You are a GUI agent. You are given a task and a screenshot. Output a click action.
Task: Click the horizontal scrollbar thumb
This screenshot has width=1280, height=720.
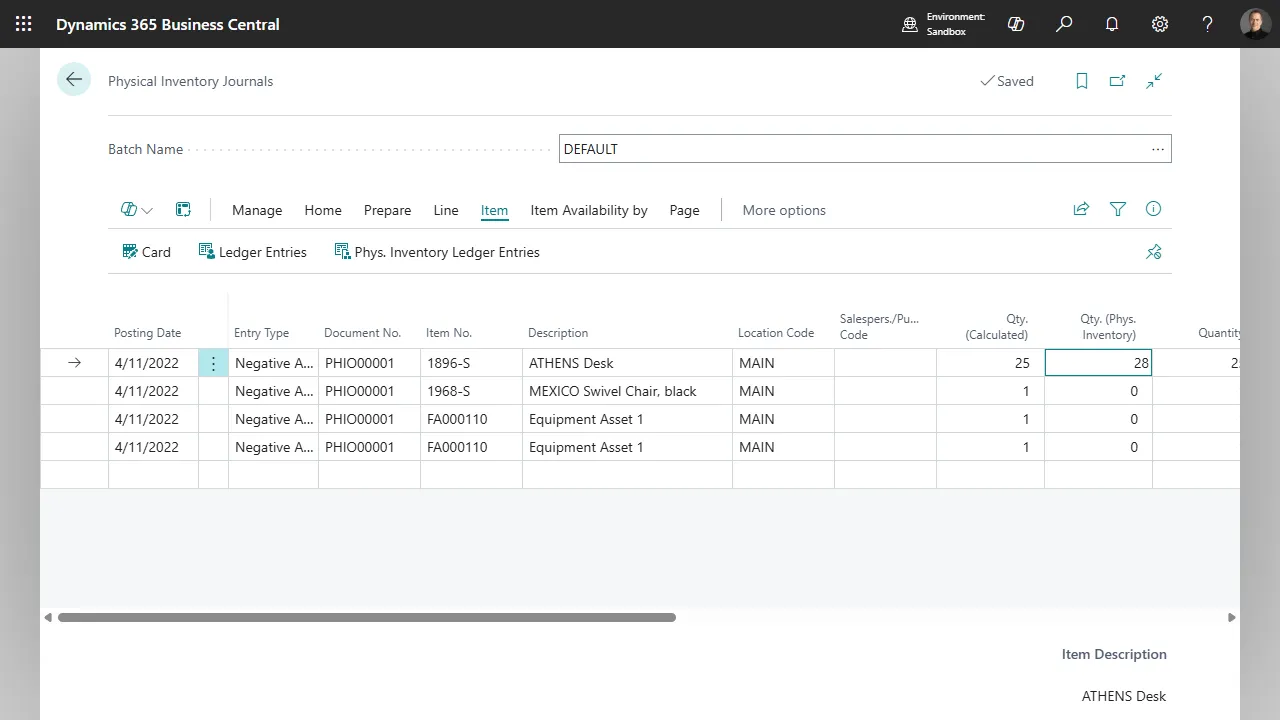click(x=366, y=618)
